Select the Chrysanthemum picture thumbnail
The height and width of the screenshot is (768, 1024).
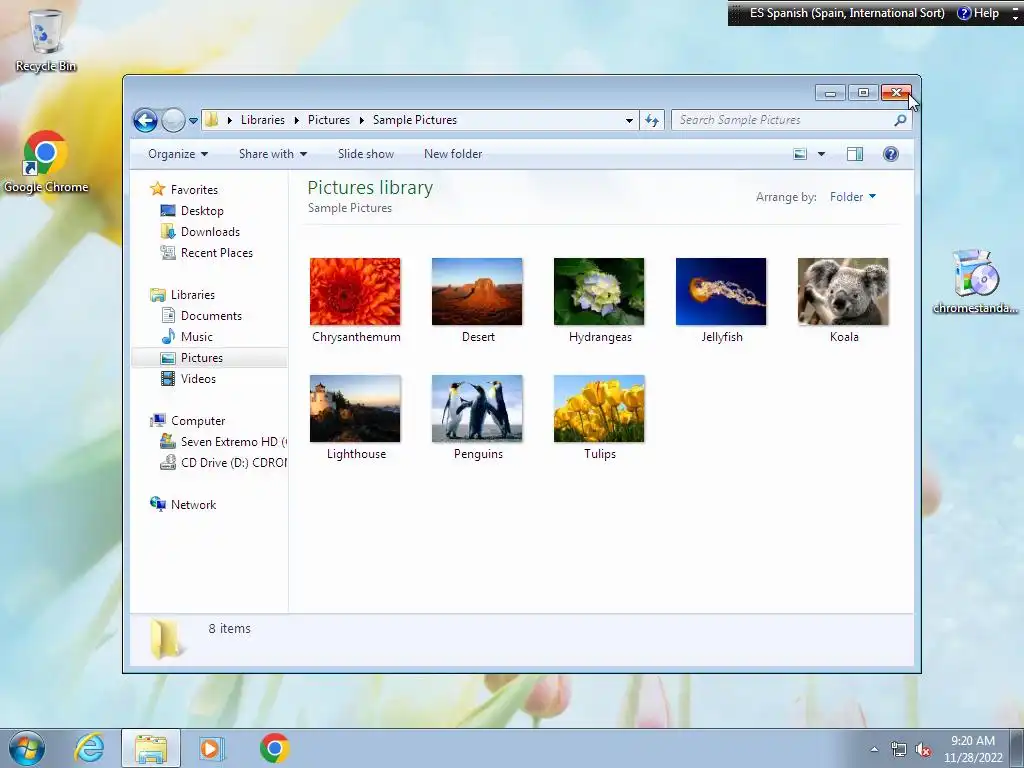tap(355, 291)
